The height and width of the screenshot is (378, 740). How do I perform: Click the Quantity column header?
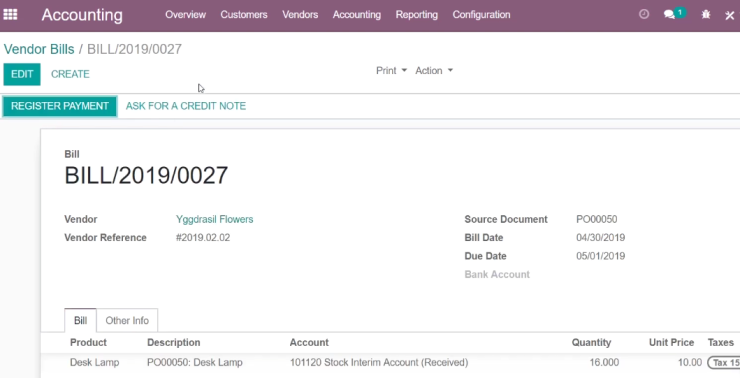591,343
